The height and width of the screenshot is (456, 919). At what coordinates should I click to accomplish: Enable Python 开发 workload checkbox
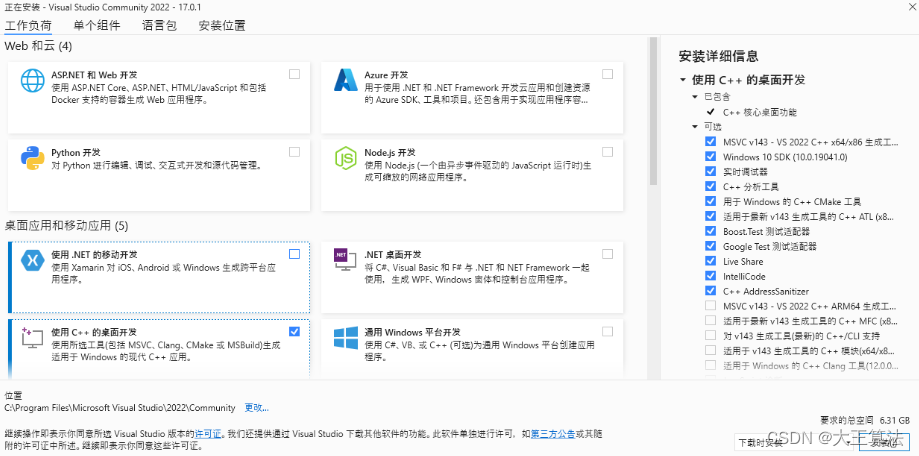tap(294, 152)
